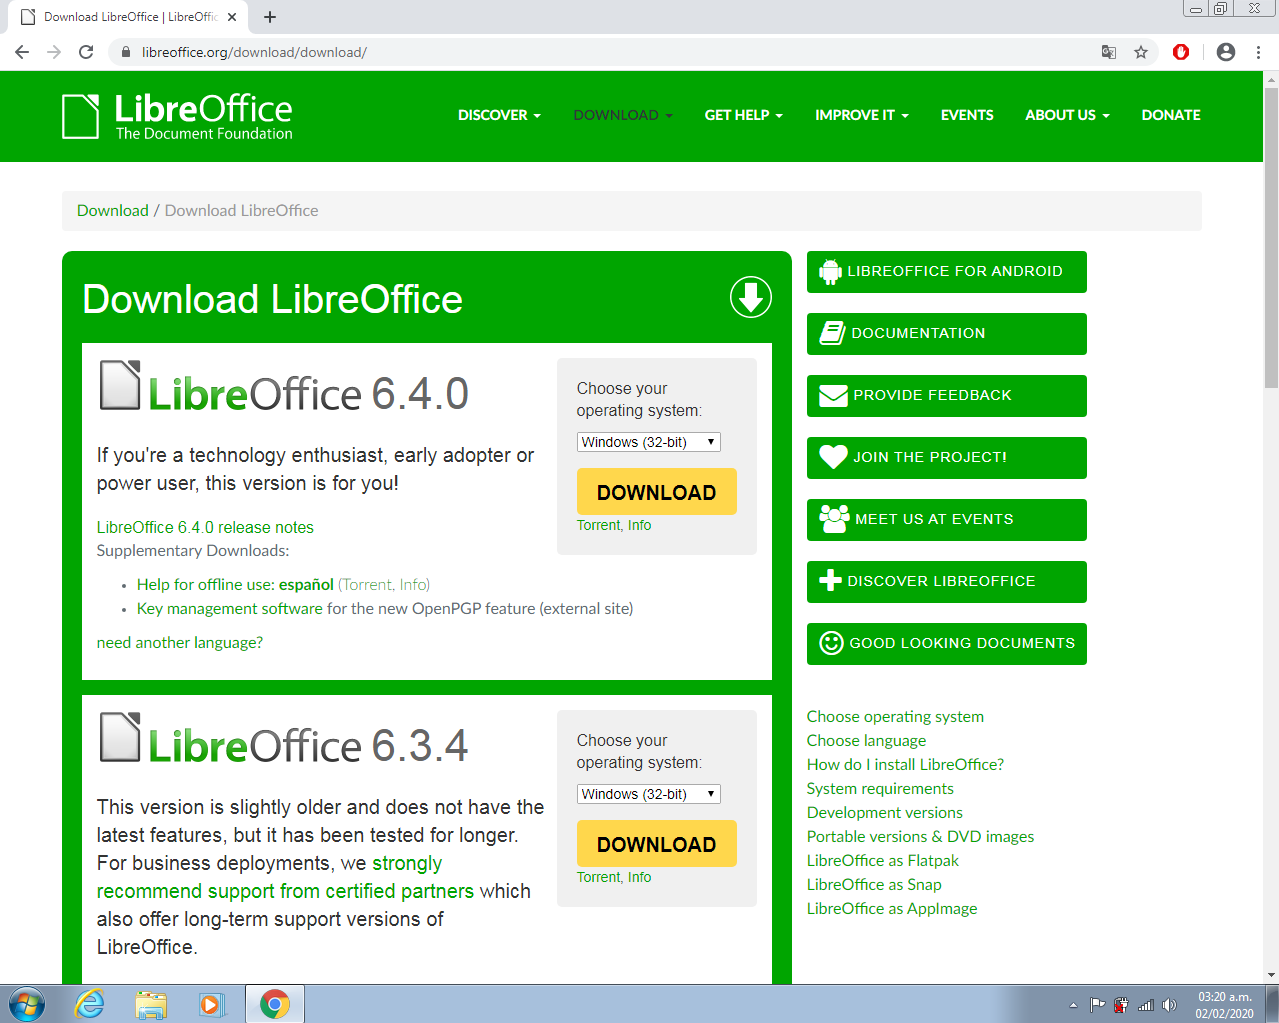Open the Chrome profile avatar icon
The height and width of the screenshot is (1023, 1279).
pyautogui.click(x=1226, y=52)
